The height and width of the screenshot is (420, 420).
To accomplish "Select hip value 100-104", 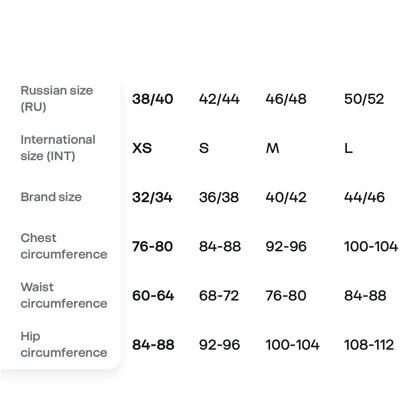I will tap(293, 345).
